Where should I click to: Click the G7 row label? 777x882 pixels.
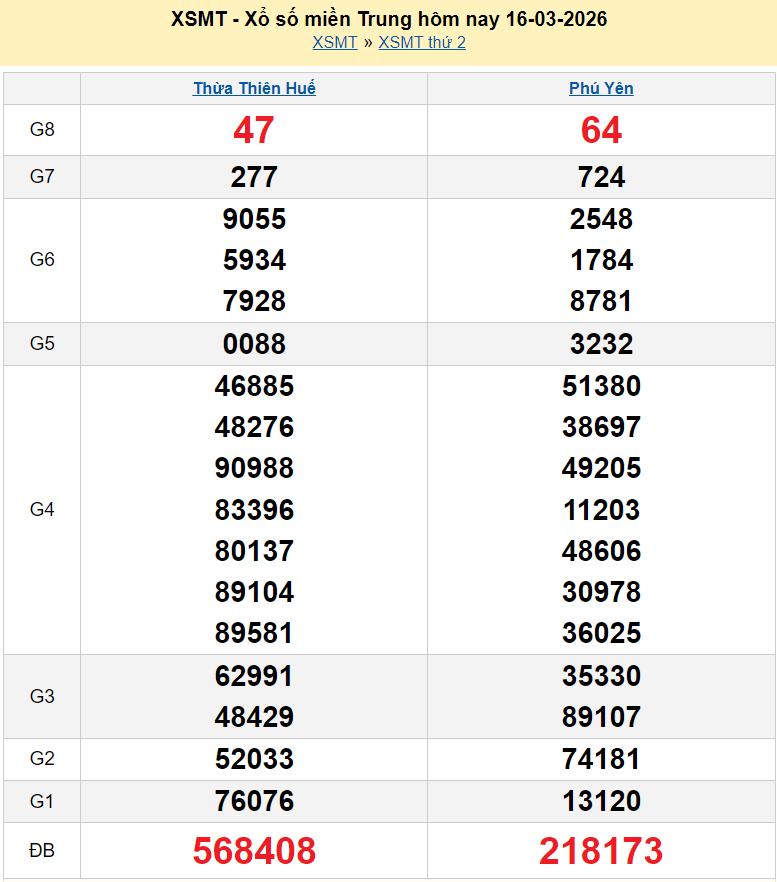(x=42, y=177)
